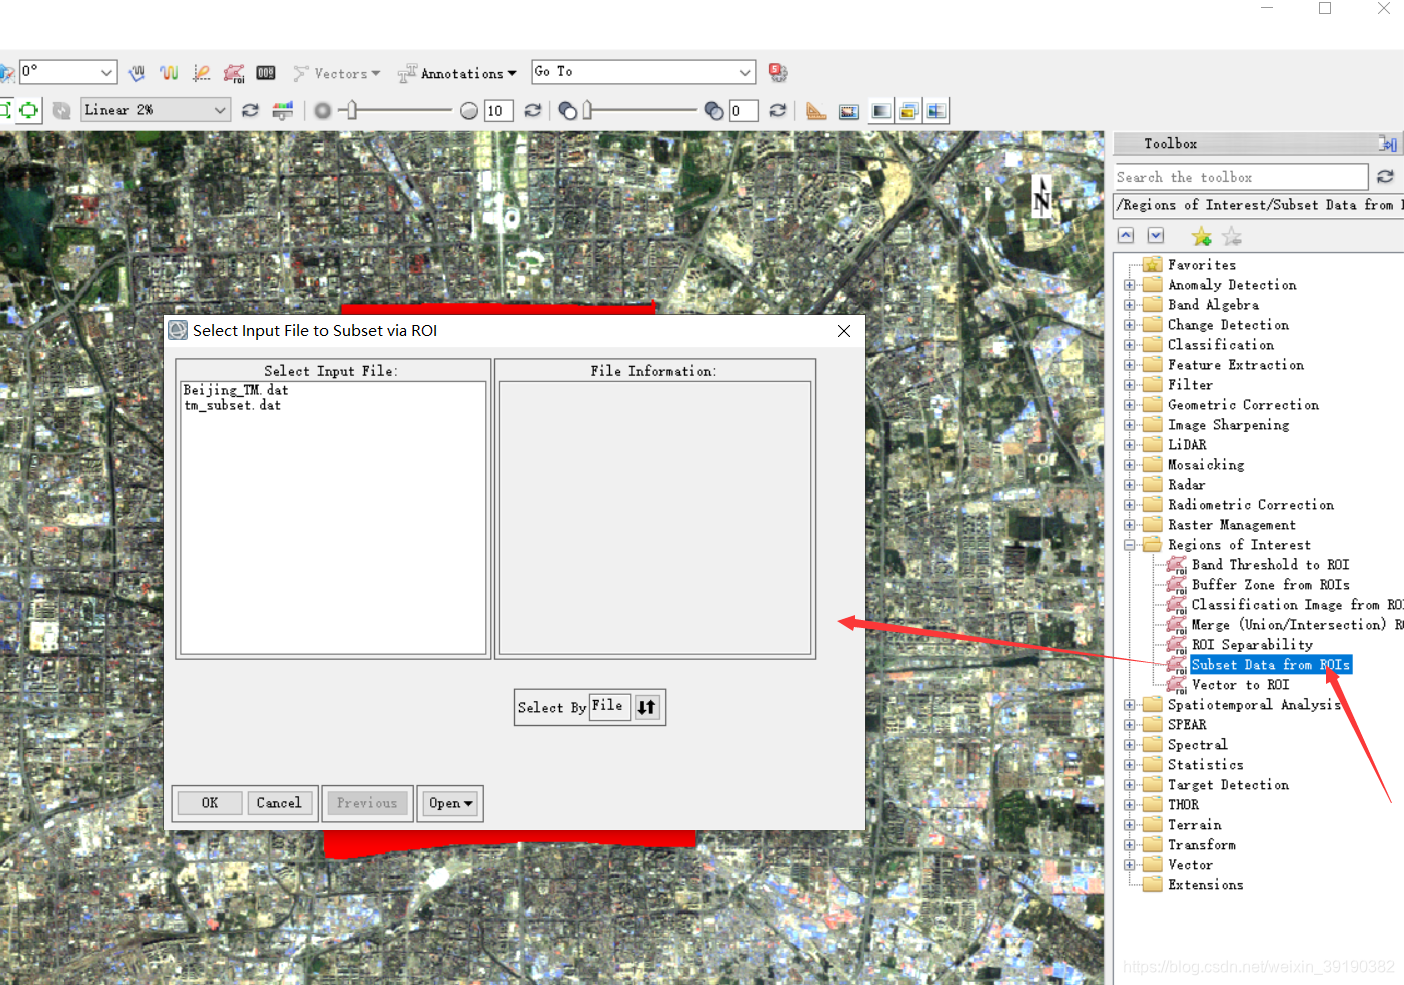The image size is (1404, 985).
Task: Open the Annotations dropdown menu
Action: 457,73
